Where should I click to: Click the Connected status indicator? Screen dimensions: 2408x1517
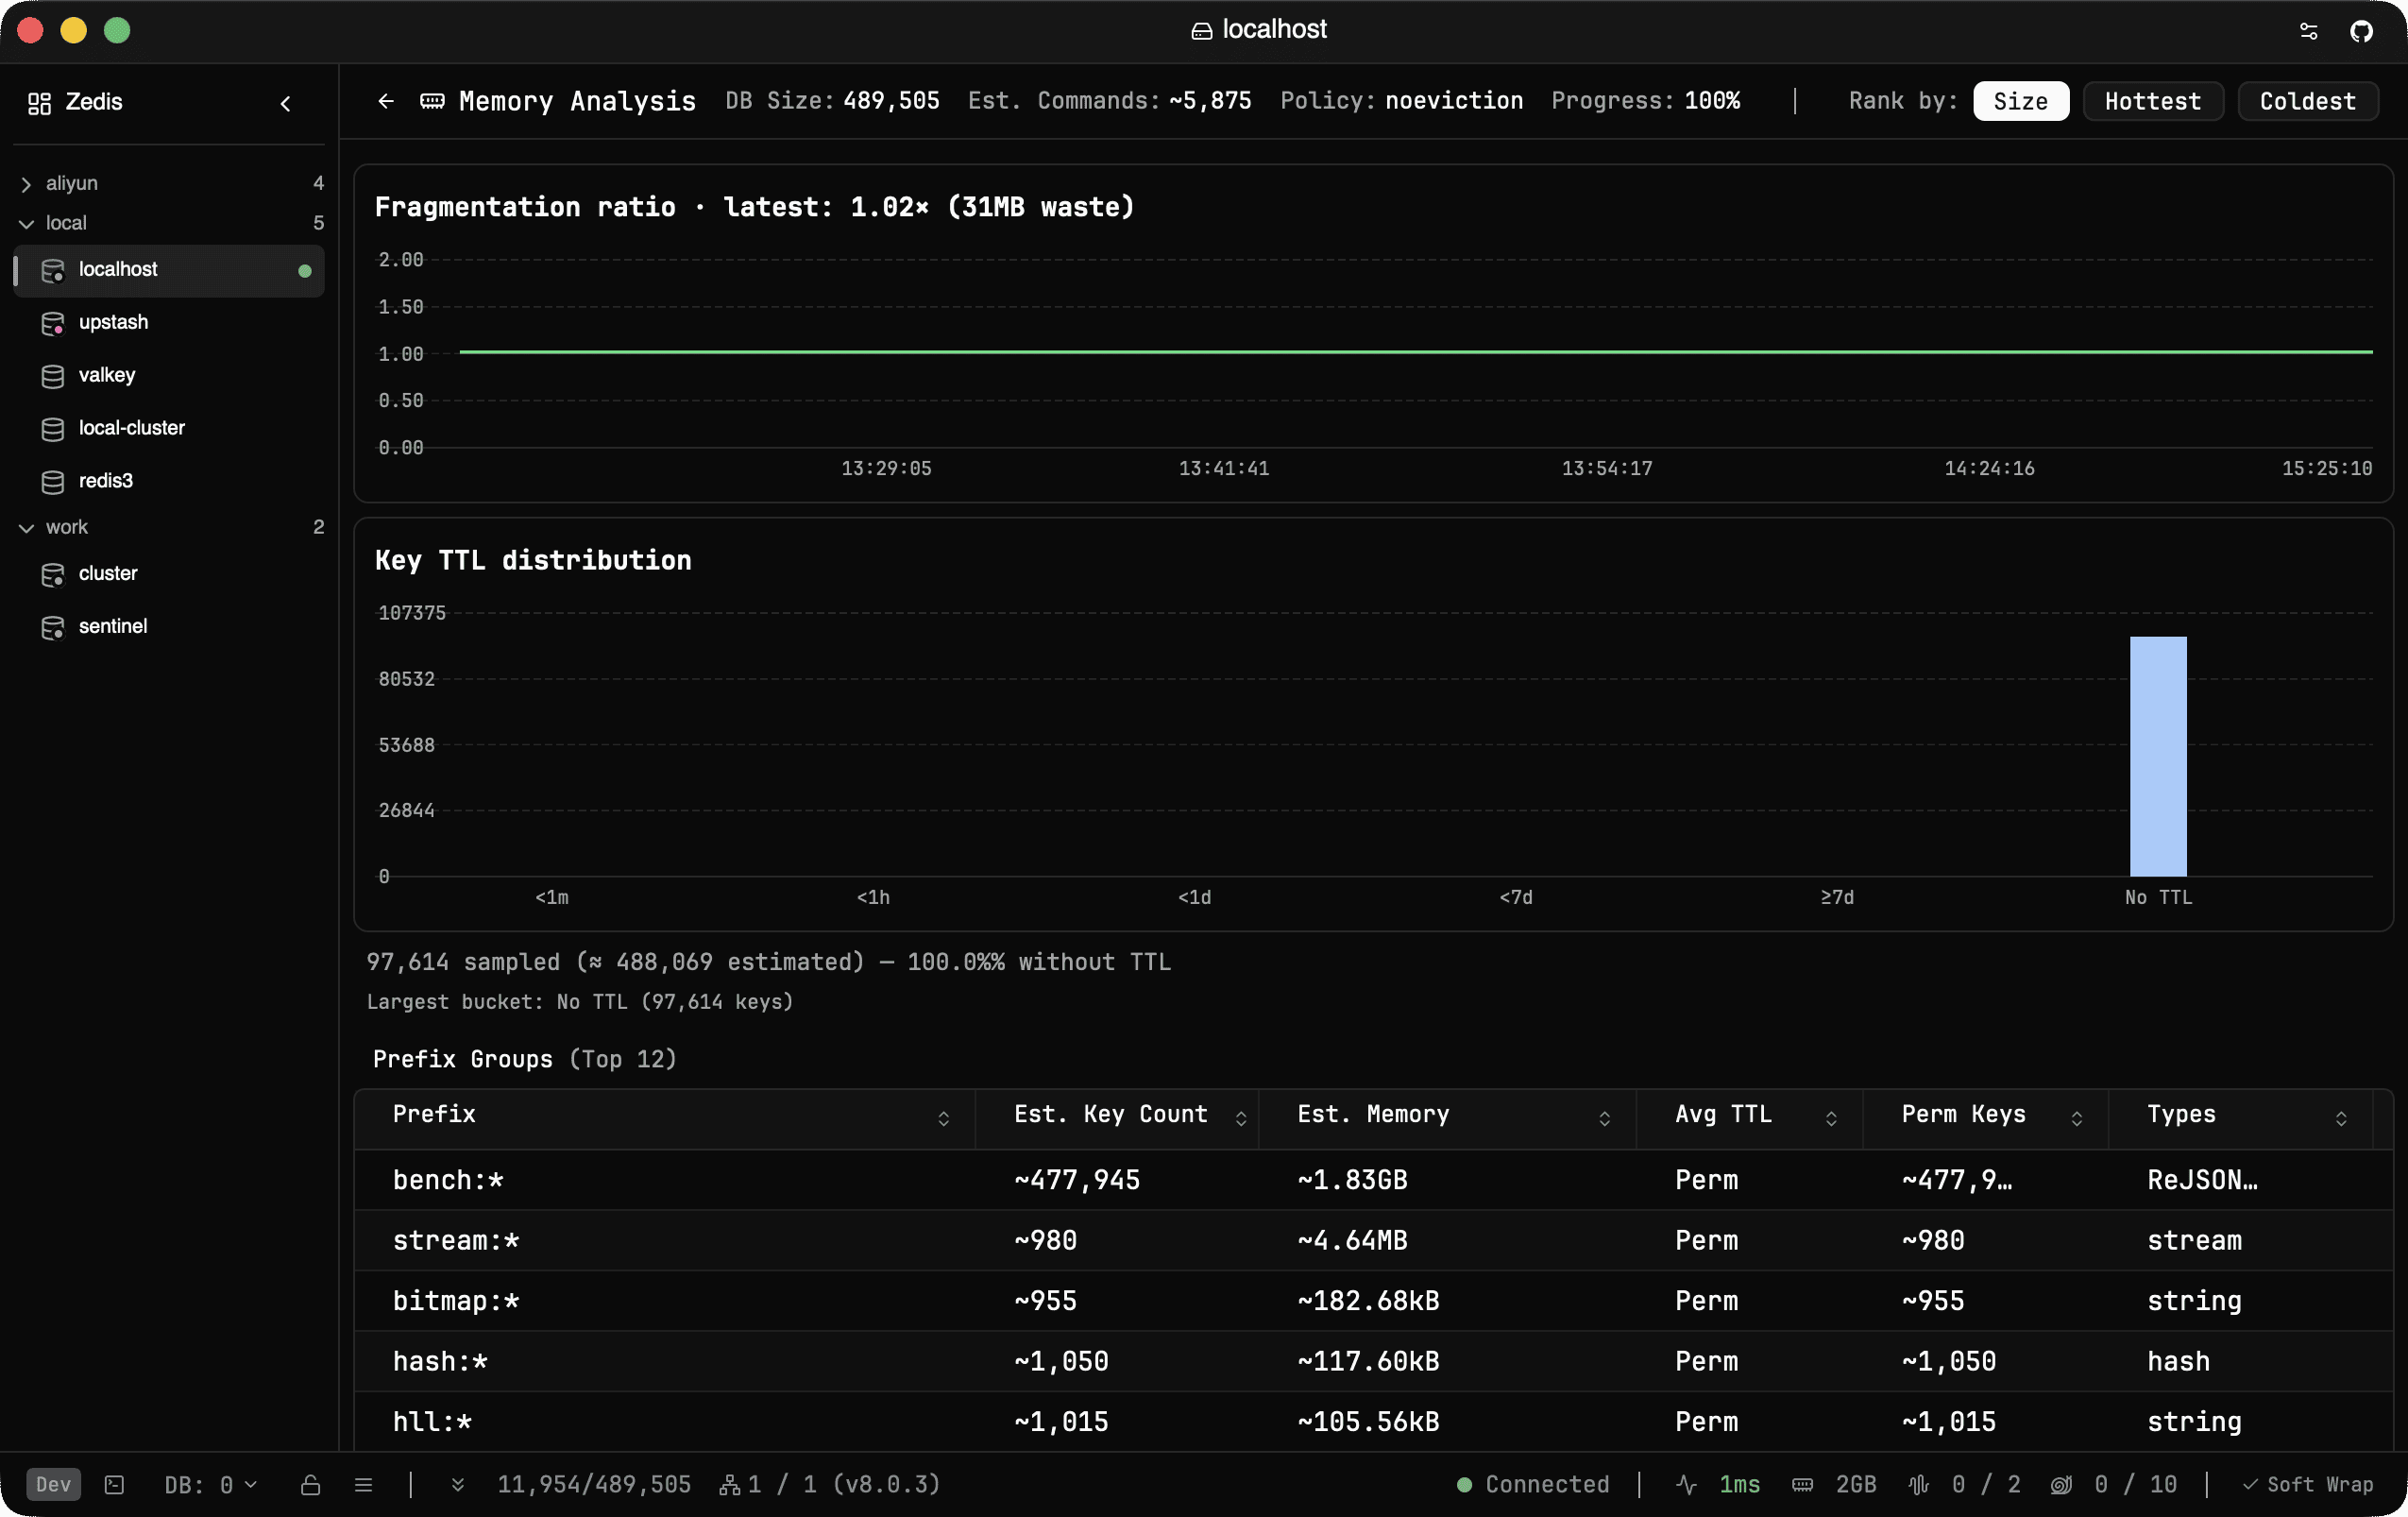click(1533, 1485)
